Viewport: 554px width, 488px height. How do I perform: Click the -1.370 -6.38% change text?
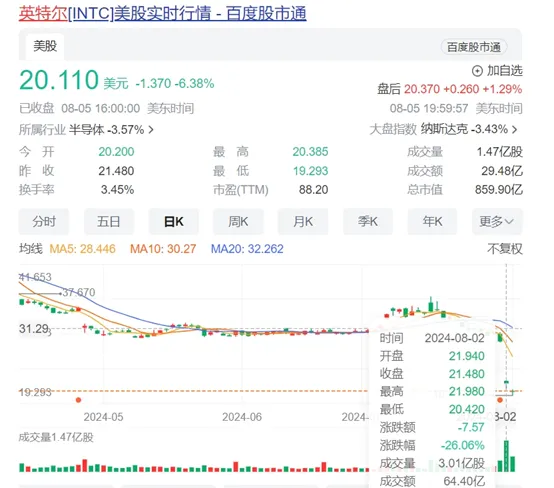(x=175, y=84)
